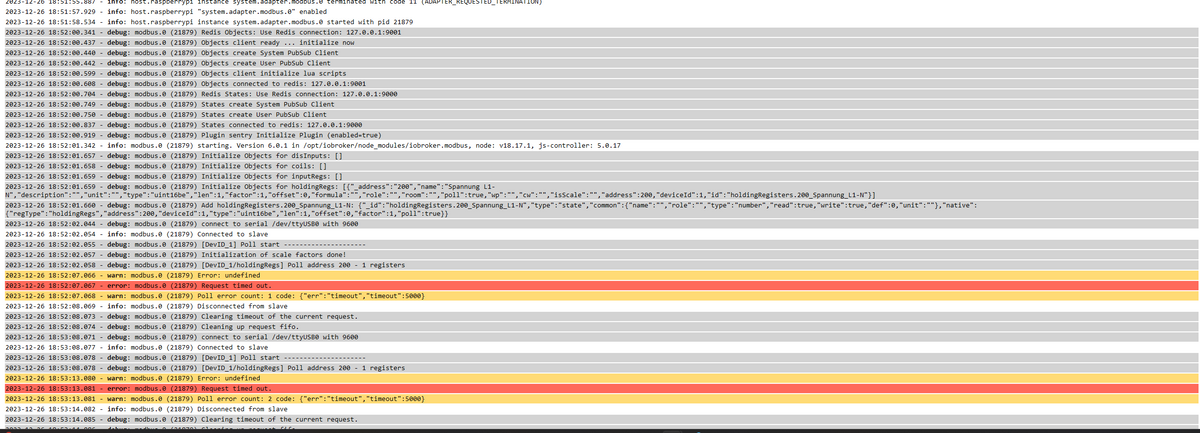Click the 'Objects client initialize lua scripts' line
1200x433 pixels.
(600, 72)
